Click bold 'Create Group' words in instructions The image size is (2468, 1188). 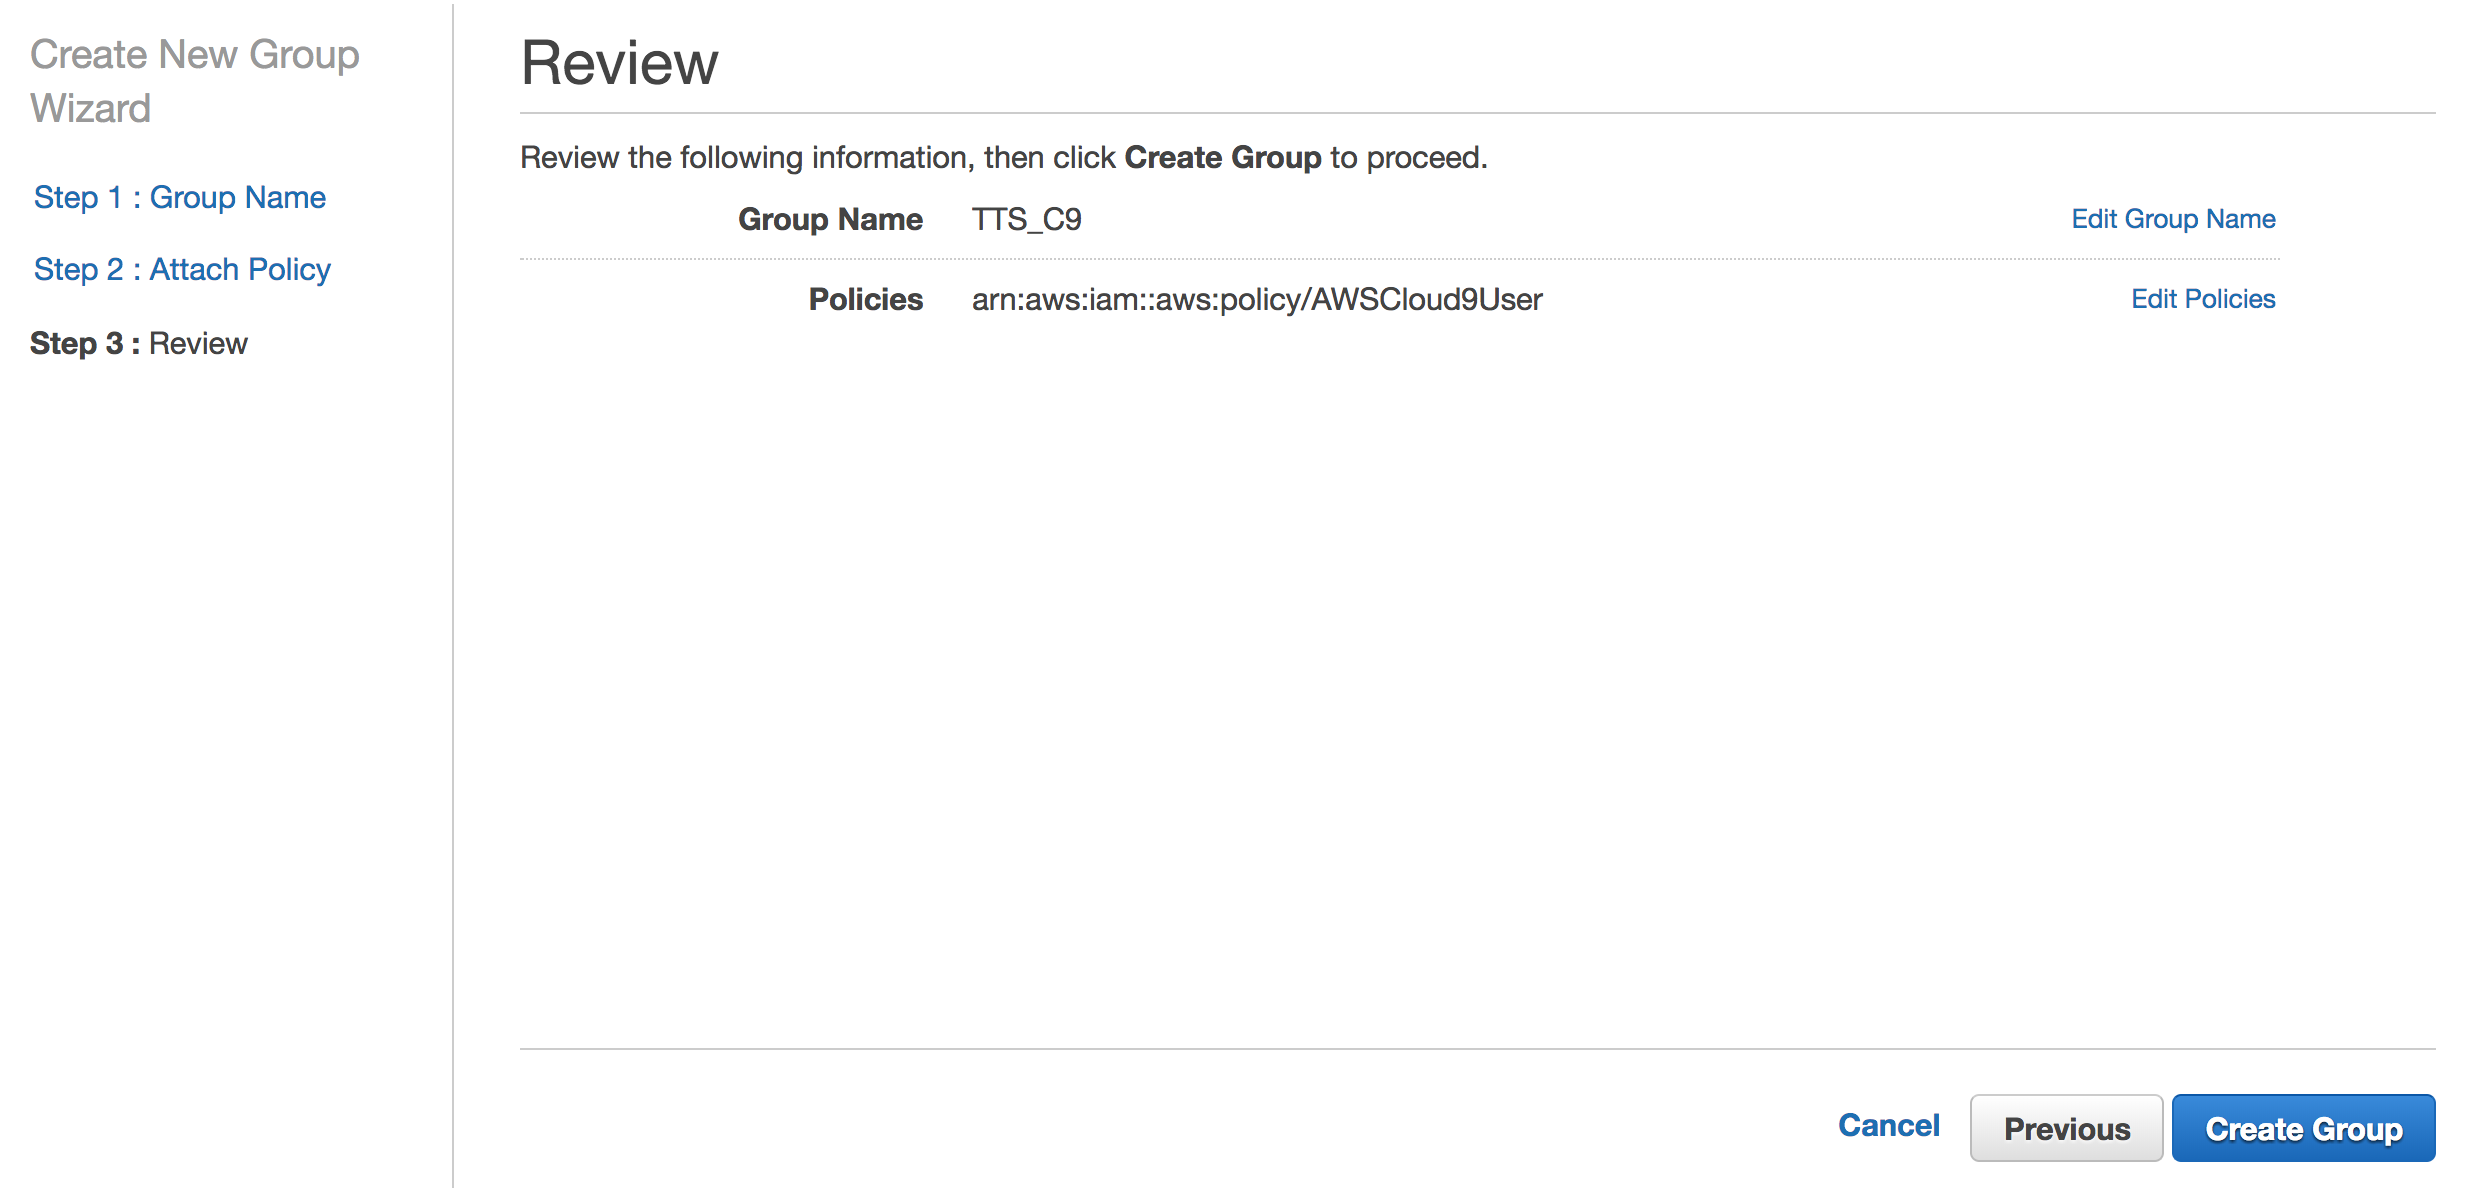click(x=1222, y=157)
